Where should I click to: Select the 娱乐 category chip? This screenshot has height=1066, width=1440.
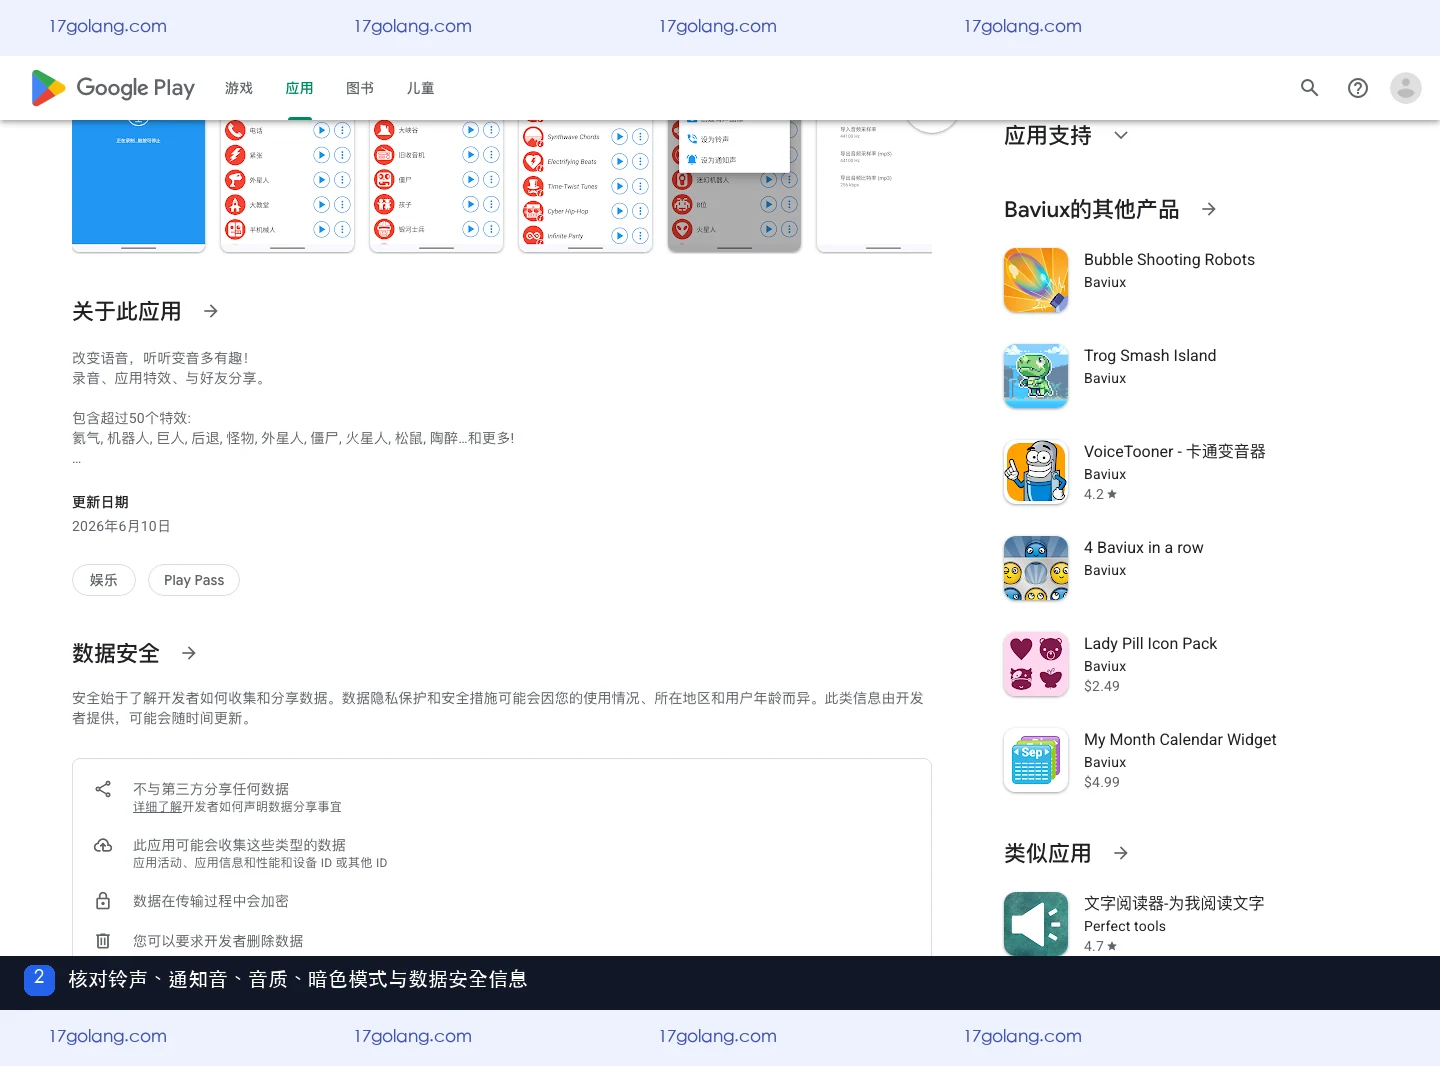pos(104,580)
